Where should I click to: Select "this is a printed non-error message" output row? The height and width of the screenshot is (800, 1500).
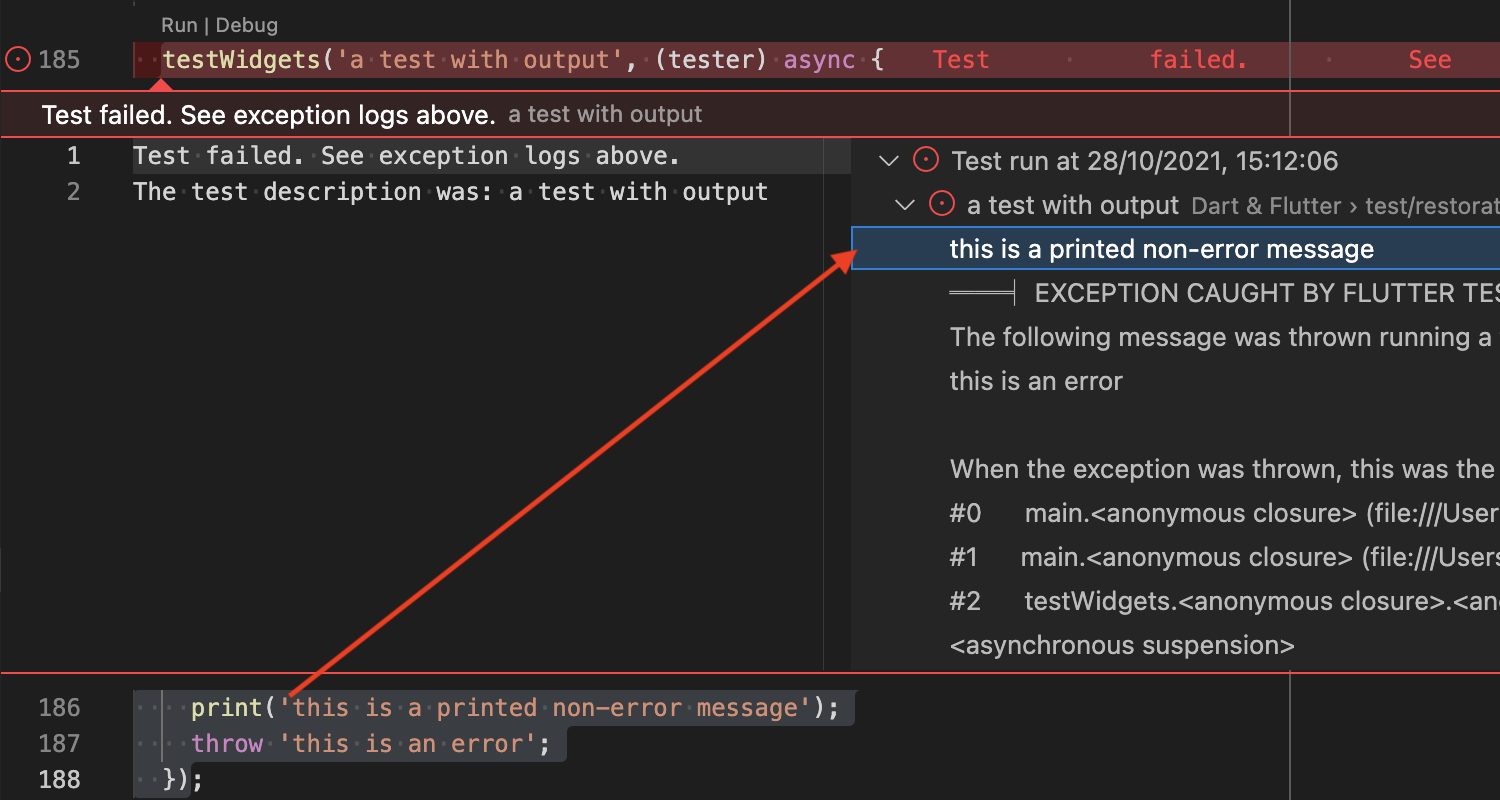tap(1160, 249)
